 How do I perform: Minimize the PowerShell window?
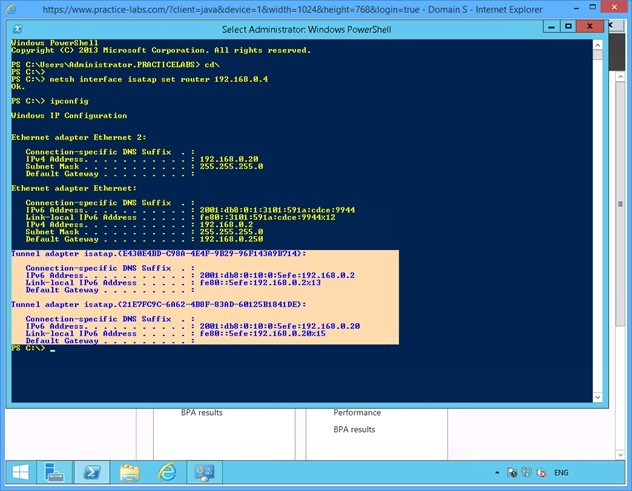pyautogui.click(x=551, y=27)
